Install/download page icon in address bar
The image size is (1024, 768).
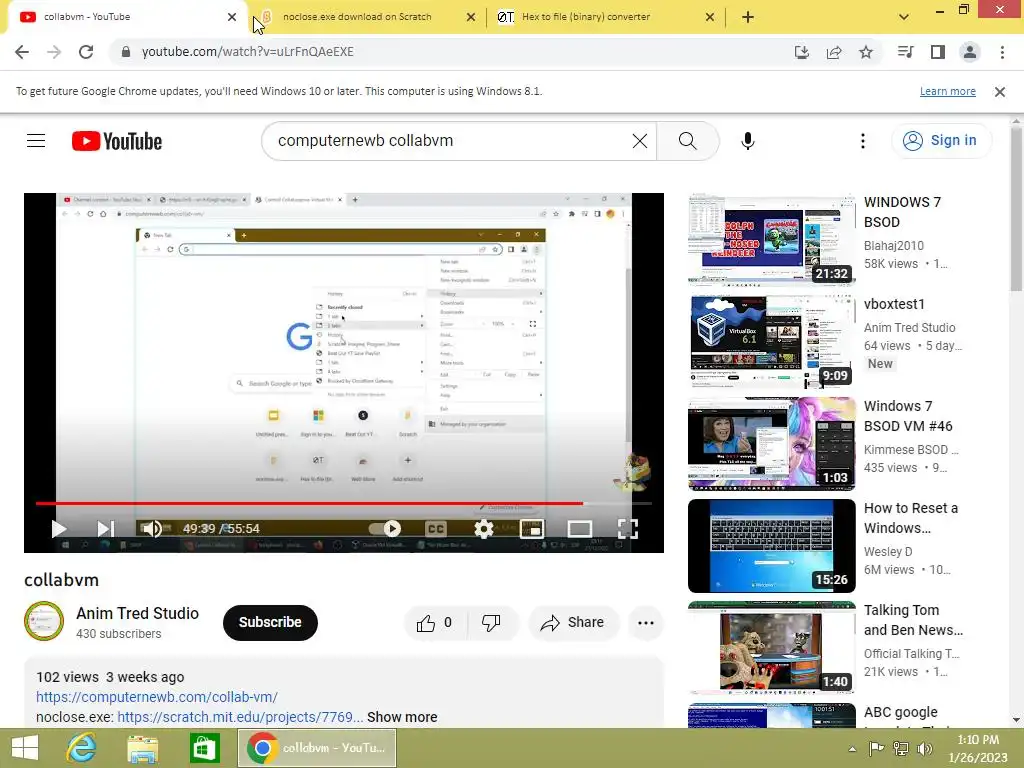802,52
